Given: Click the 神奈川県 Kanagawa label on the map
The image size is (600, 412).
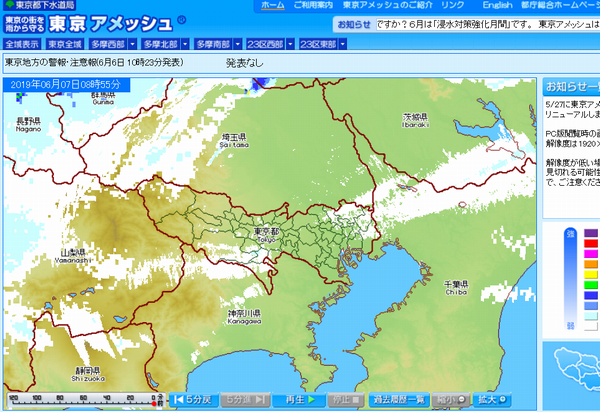Looking at the screenshot, I should tap(245, 317).
